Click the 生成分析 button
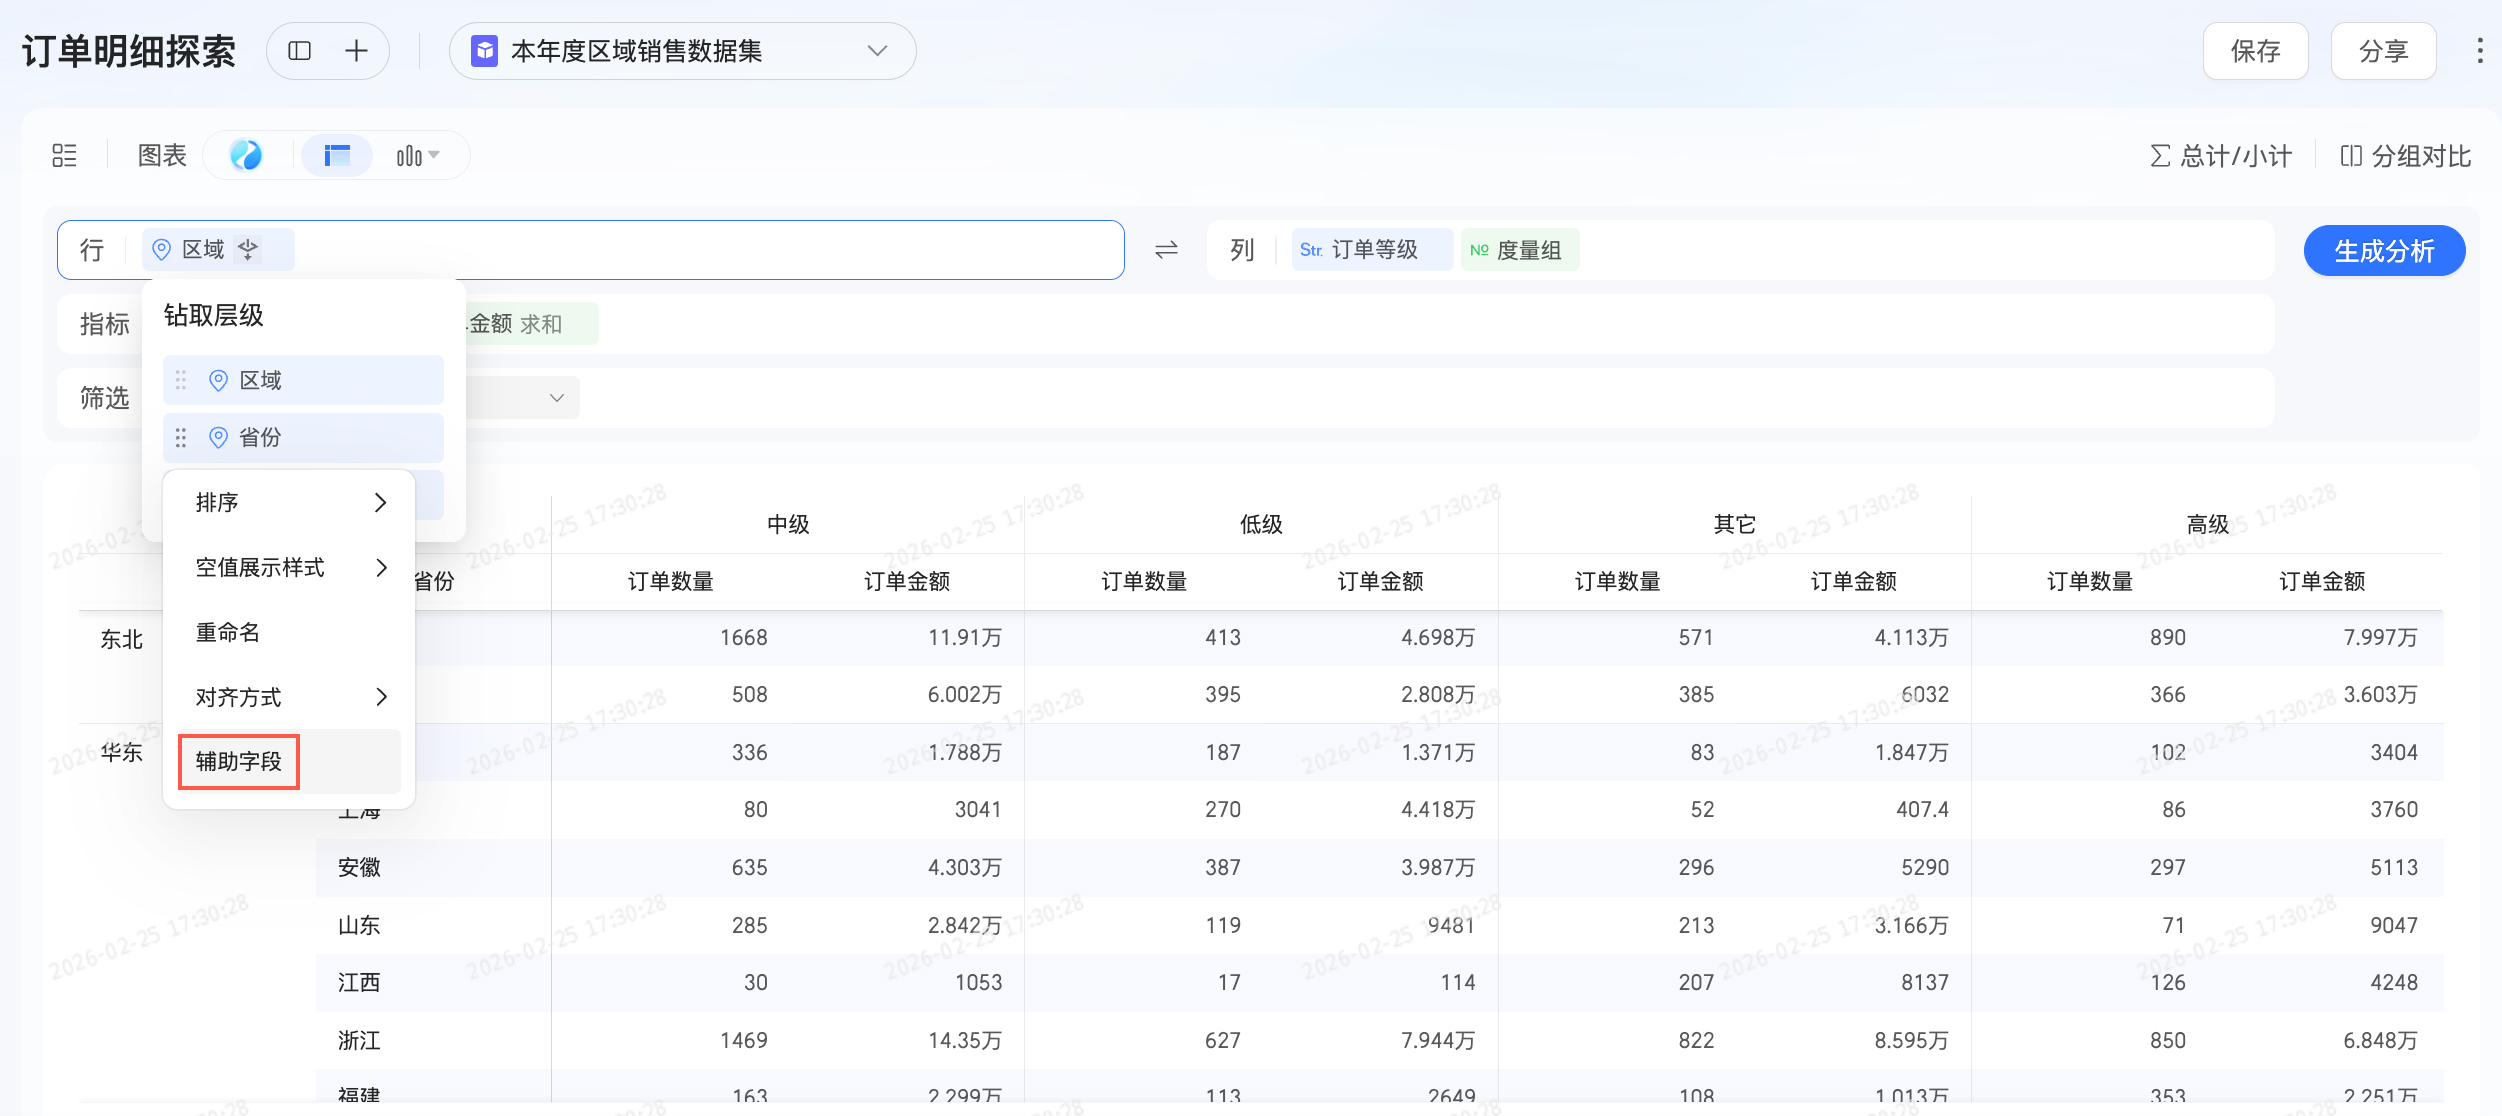 [x=2383, y=250]
